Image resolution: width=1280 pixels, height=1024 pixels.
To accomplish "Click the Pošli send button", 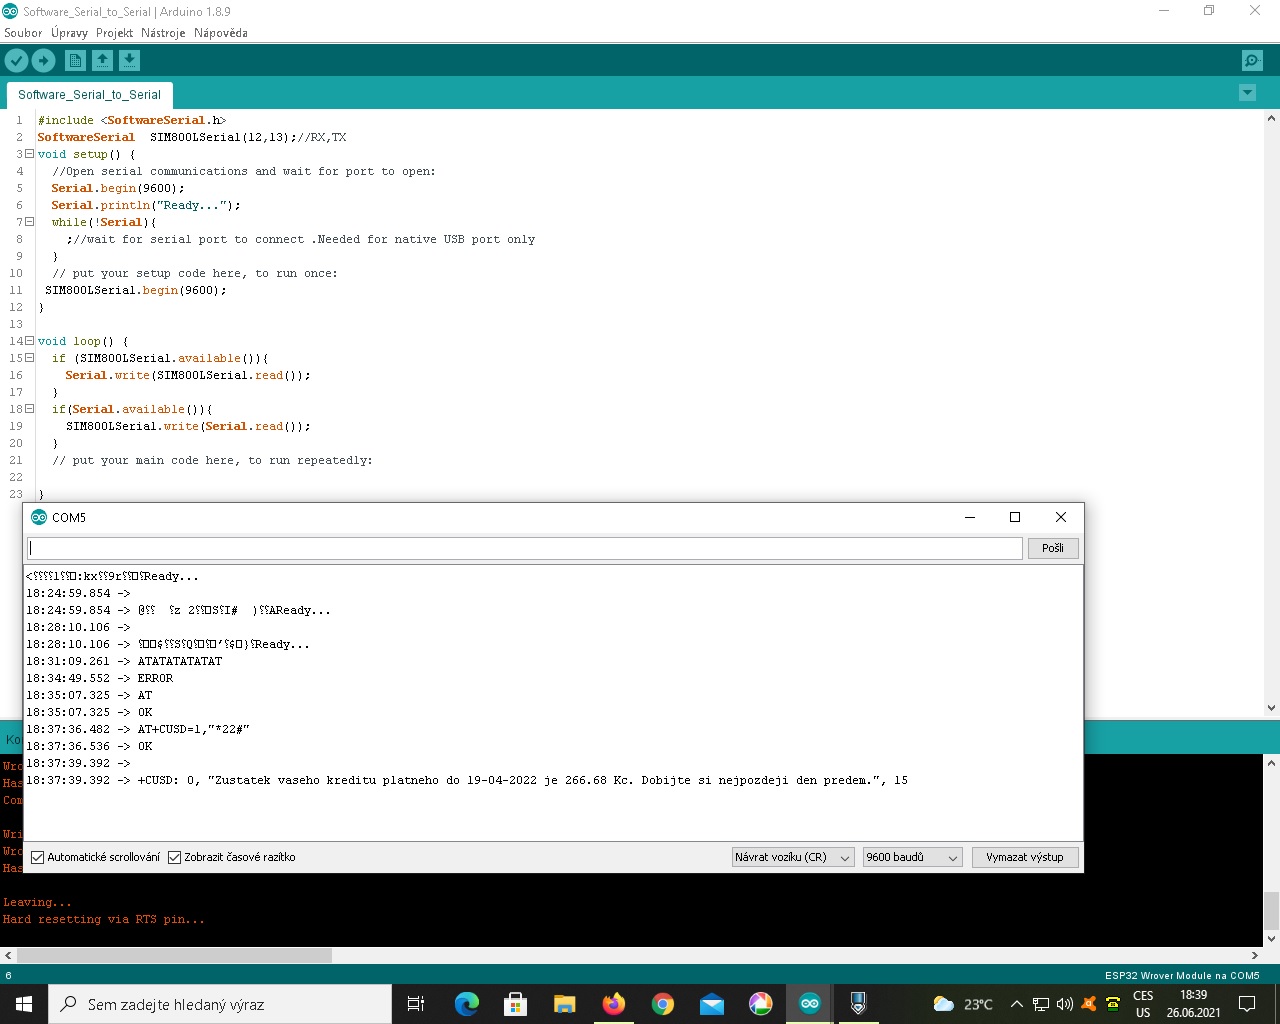I will (1053, 548).
